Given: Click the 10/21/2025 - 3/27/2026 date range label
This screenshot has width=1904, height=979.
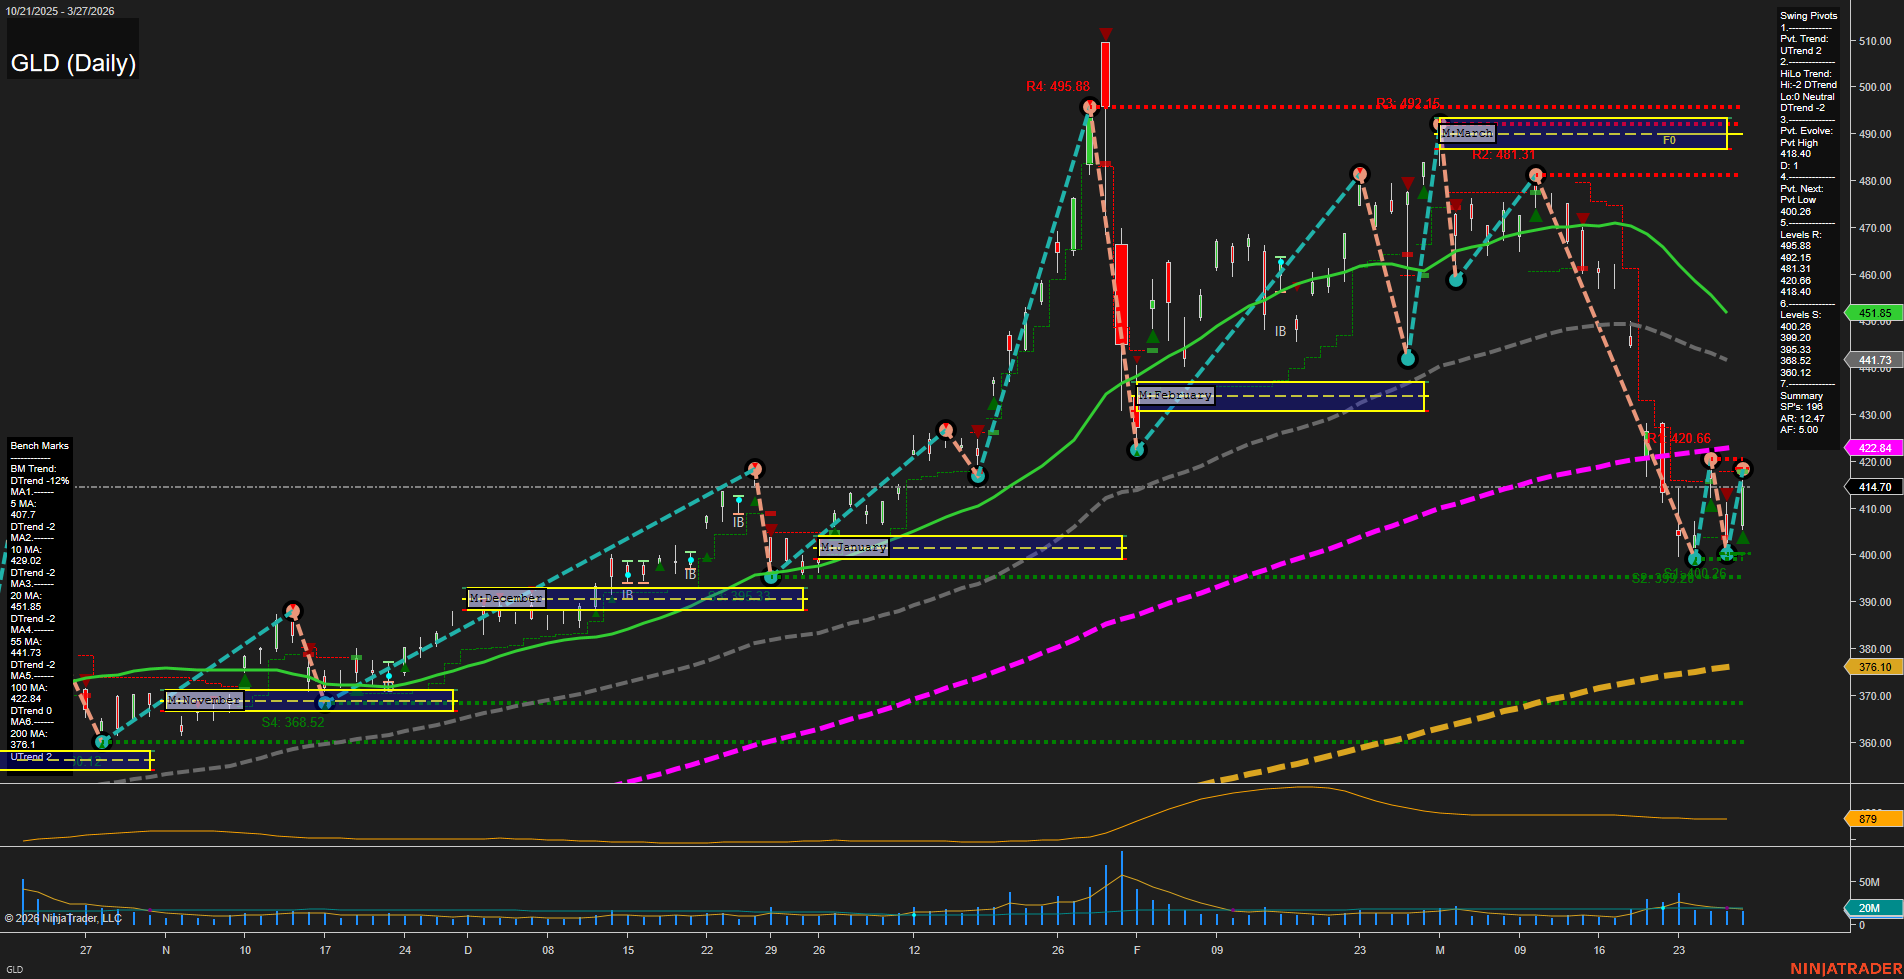Looking at the screenshot, I should point(61,11).
